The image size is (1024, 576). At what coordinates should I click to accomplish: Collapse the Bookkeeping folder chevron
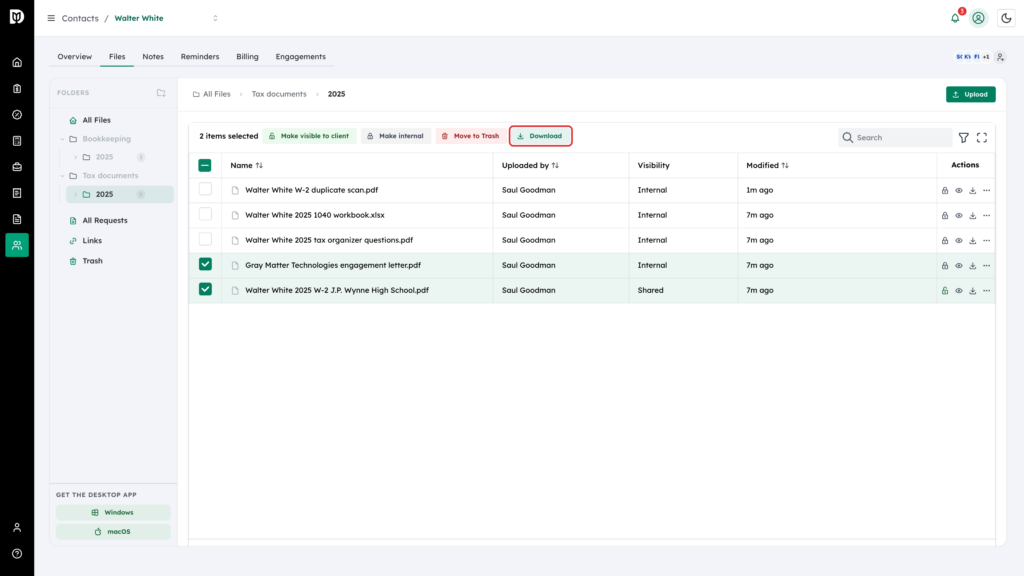click(63, 139)
